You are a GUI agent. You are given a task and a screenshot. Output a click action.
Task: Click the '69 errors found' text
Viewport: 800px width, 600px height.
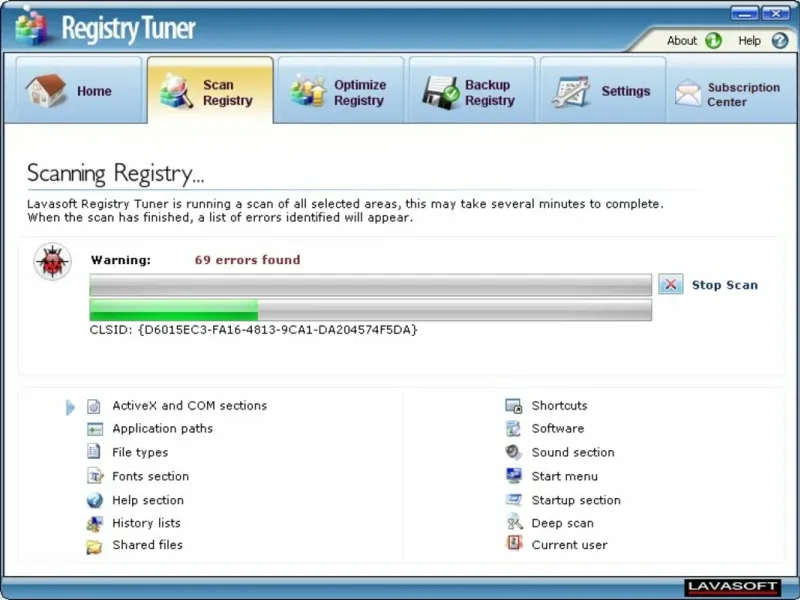point(247,260)
